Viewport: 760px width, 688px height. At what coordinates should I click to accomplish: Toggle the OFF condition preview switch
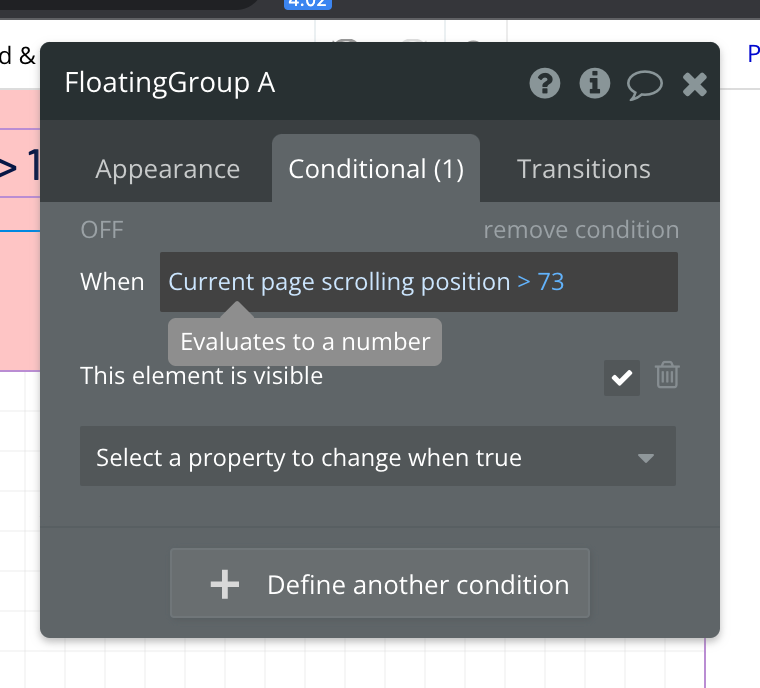(x=102, y=230)
